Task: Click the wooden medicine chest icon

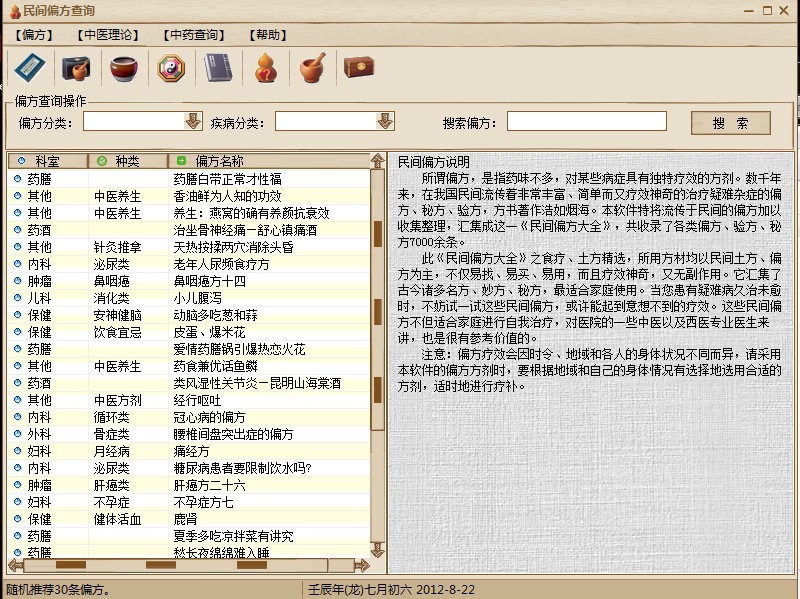Action: tap(358, 68)
